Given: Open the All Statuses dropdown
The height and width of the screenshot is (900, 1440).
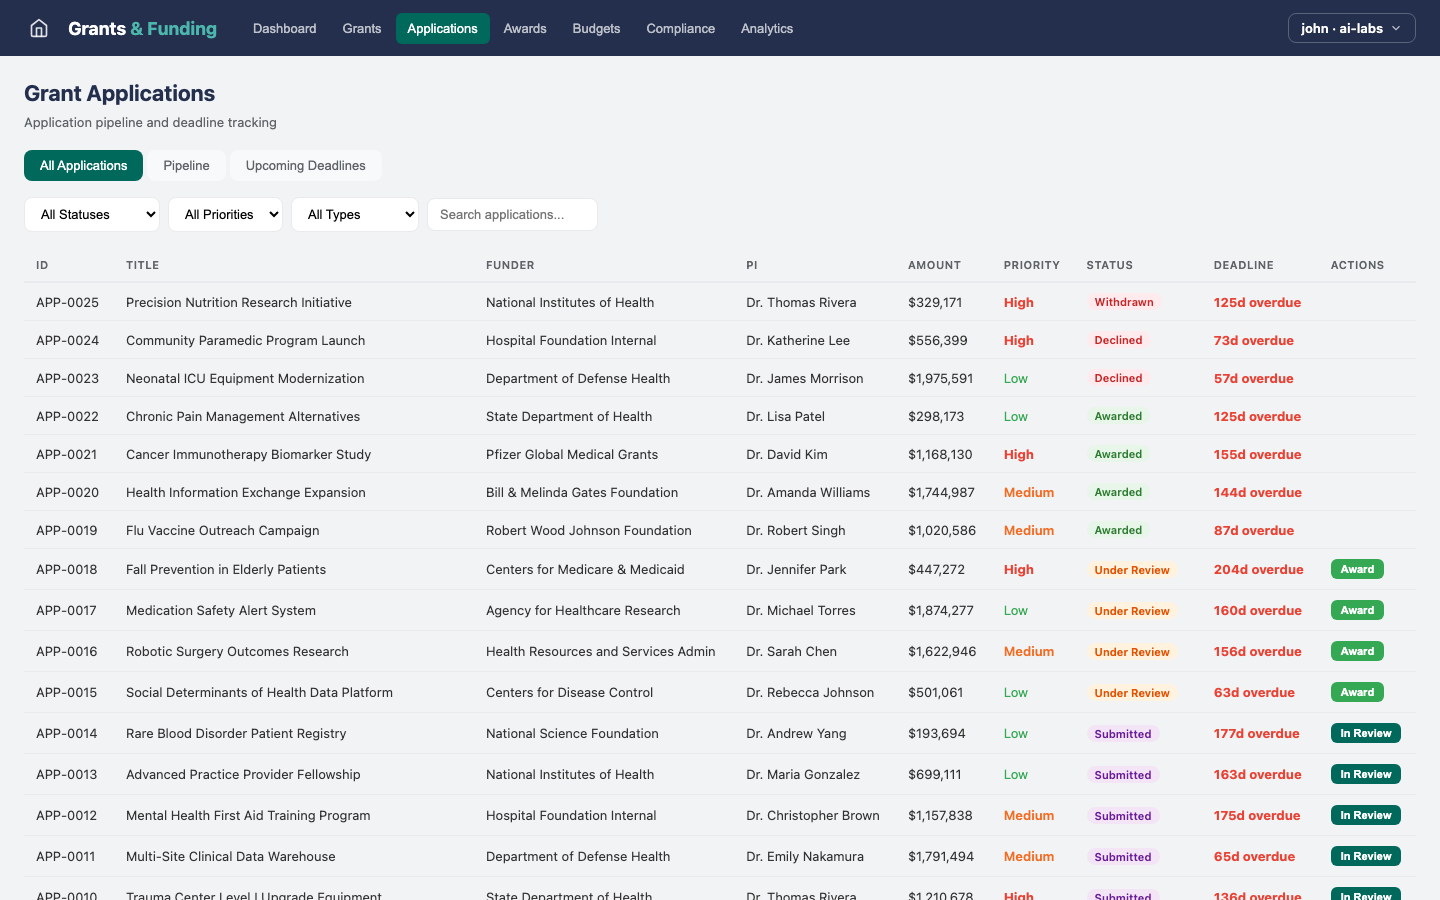Looking at the screenshot, I should click(91, 214).
